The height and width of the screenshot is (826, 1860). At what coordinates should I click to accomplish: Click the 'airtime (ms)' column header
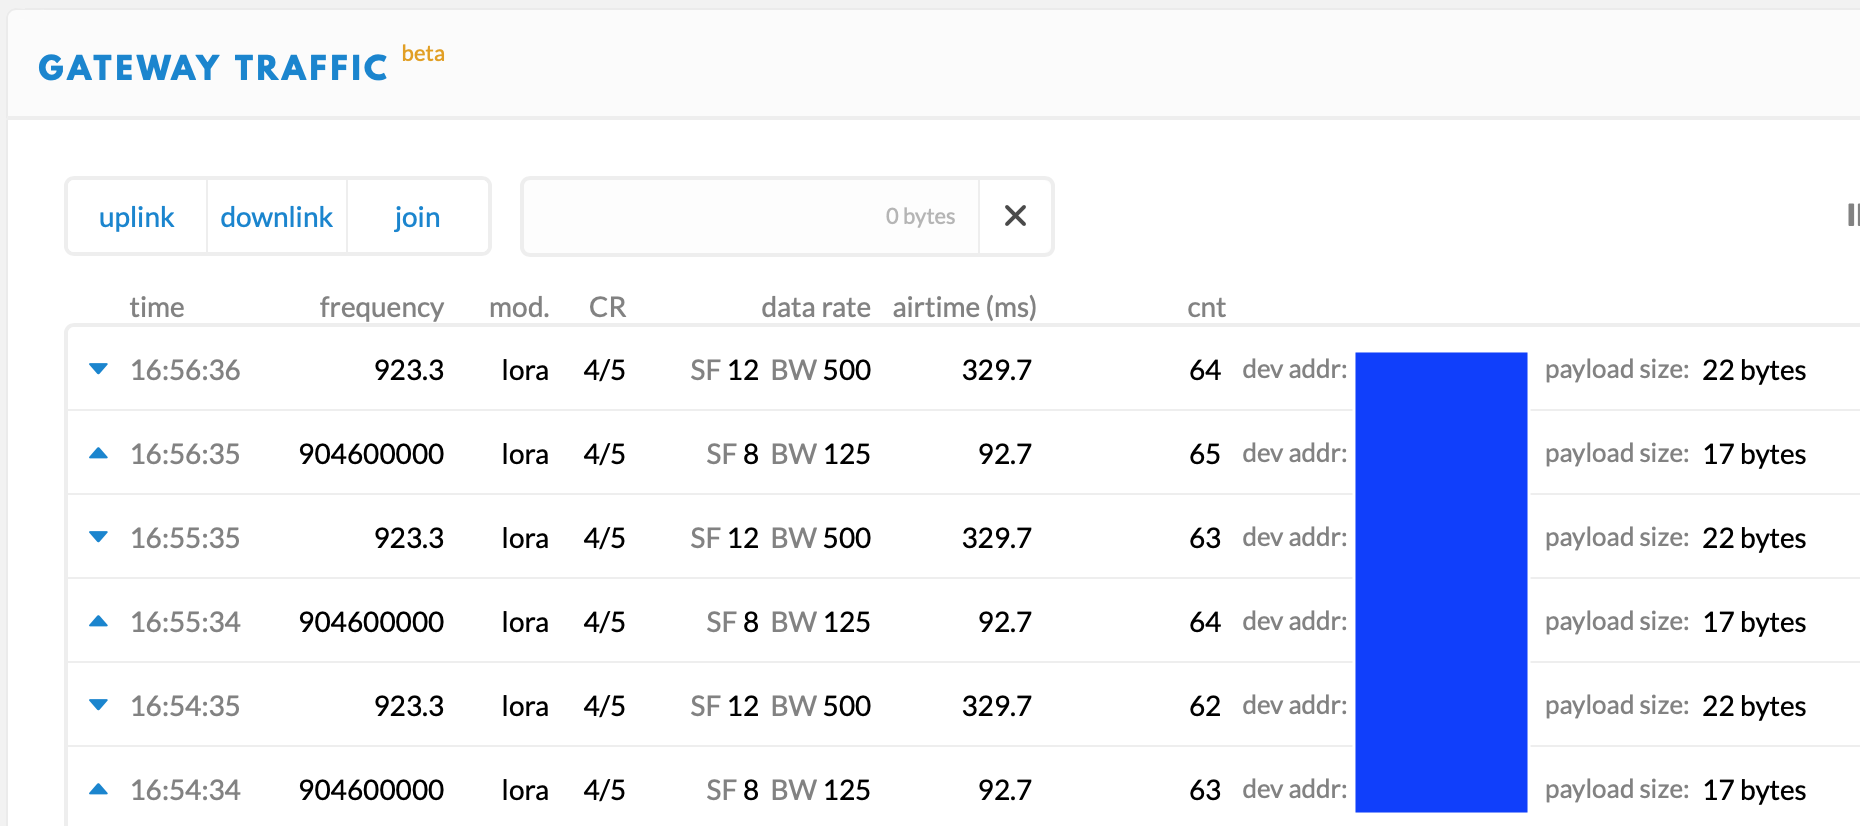964,307
